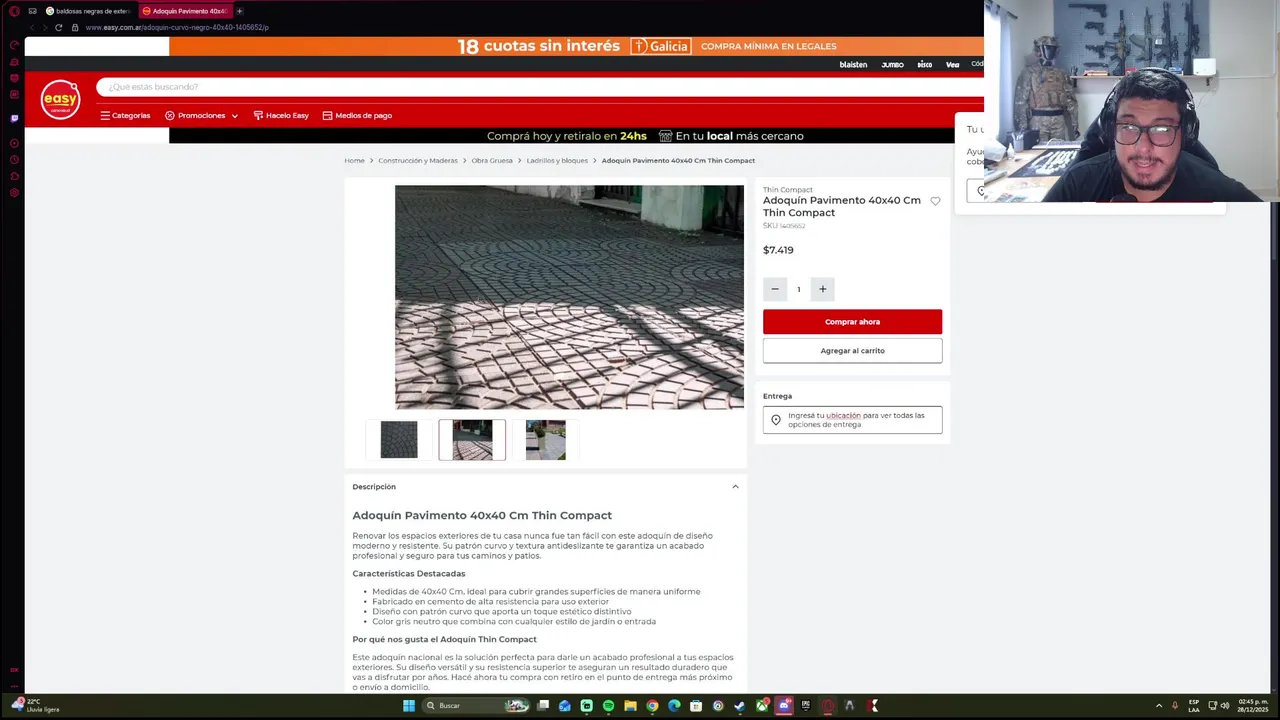Open File Explorer from the taskbar
1280x720 pixels.
(x=630, y=706)
